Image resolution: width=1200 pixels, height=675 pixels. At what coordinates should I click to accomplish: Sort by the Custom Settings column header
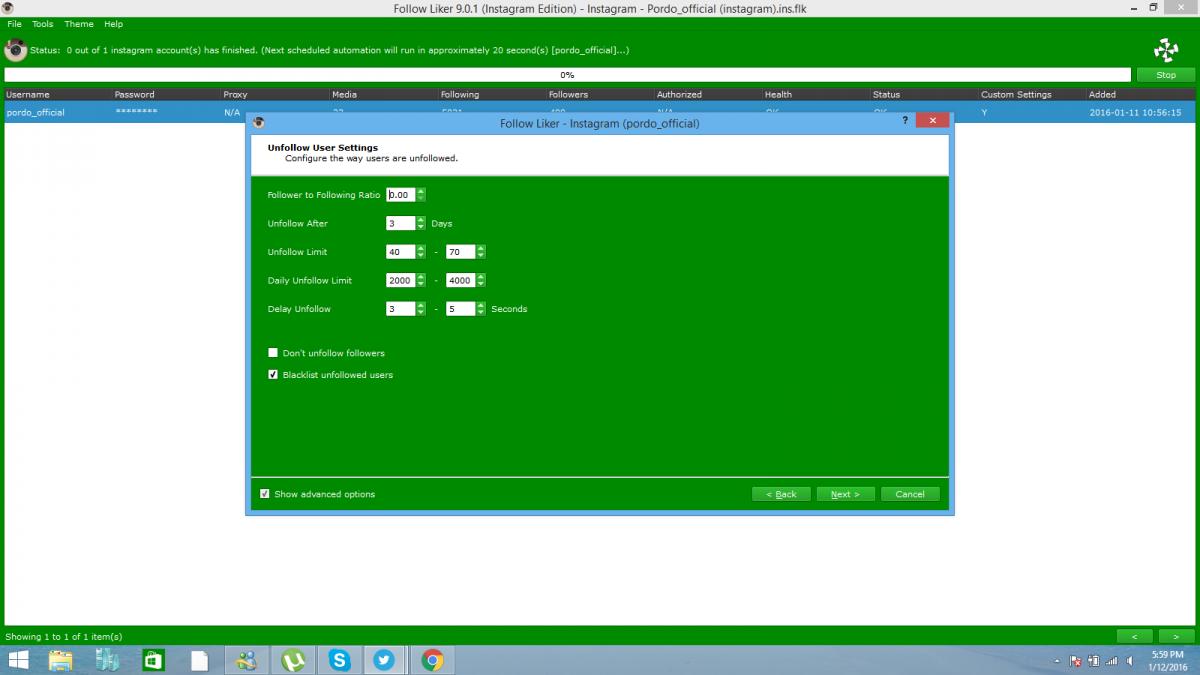coord(1031,94)
